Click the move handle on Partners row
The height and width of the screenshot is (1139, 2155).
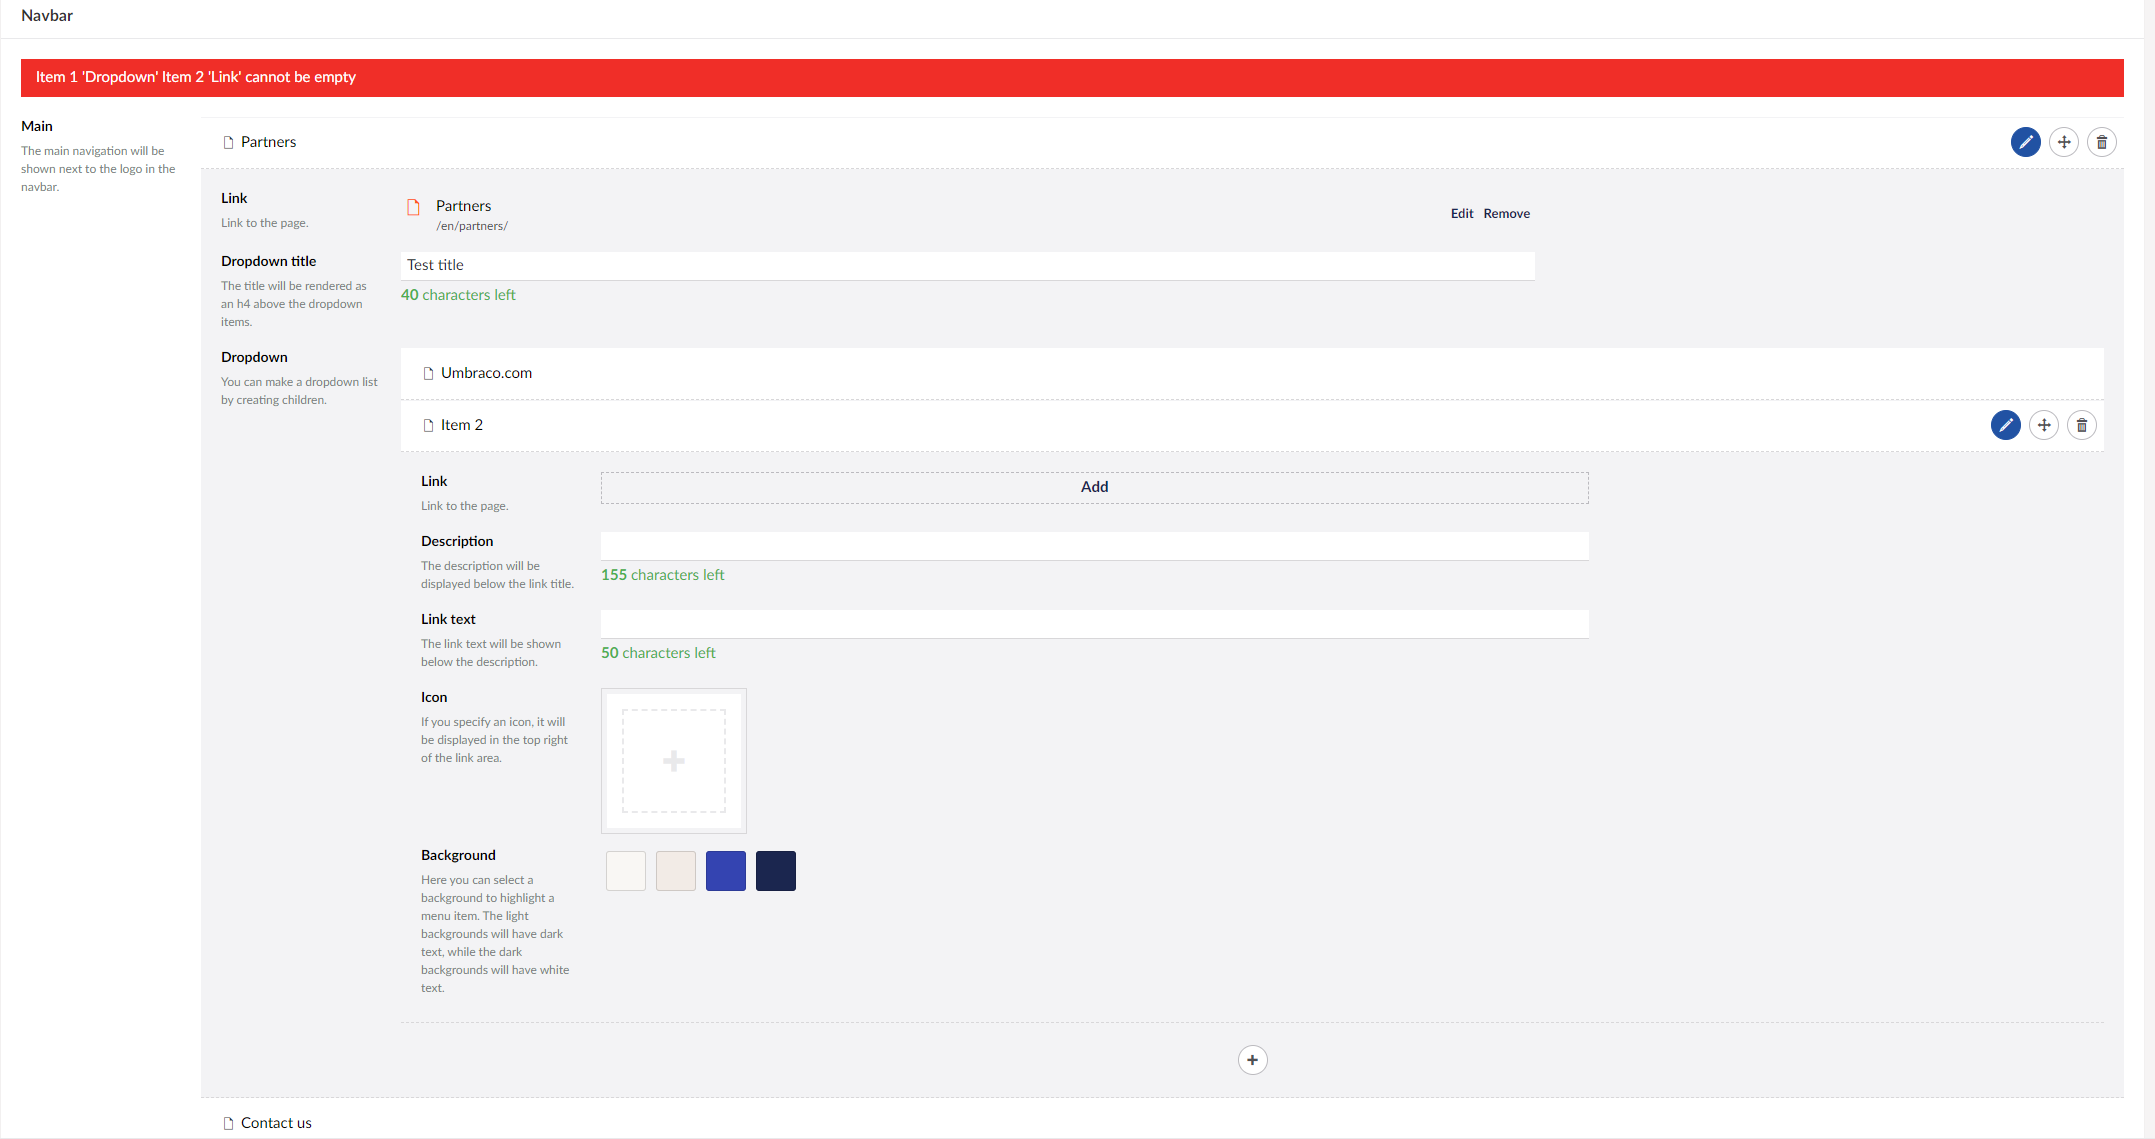click(x=2063, y=142)
